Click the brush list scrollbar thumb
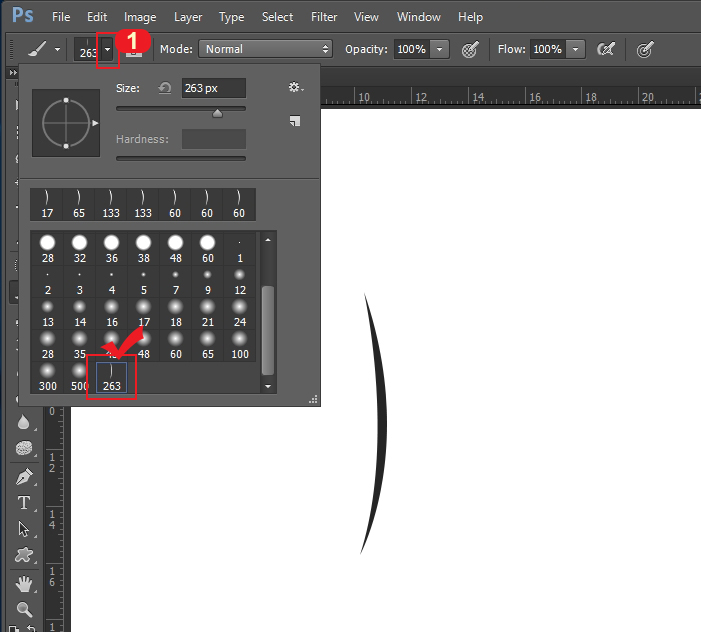The image size is (701, 632). [x=268, y=330]
